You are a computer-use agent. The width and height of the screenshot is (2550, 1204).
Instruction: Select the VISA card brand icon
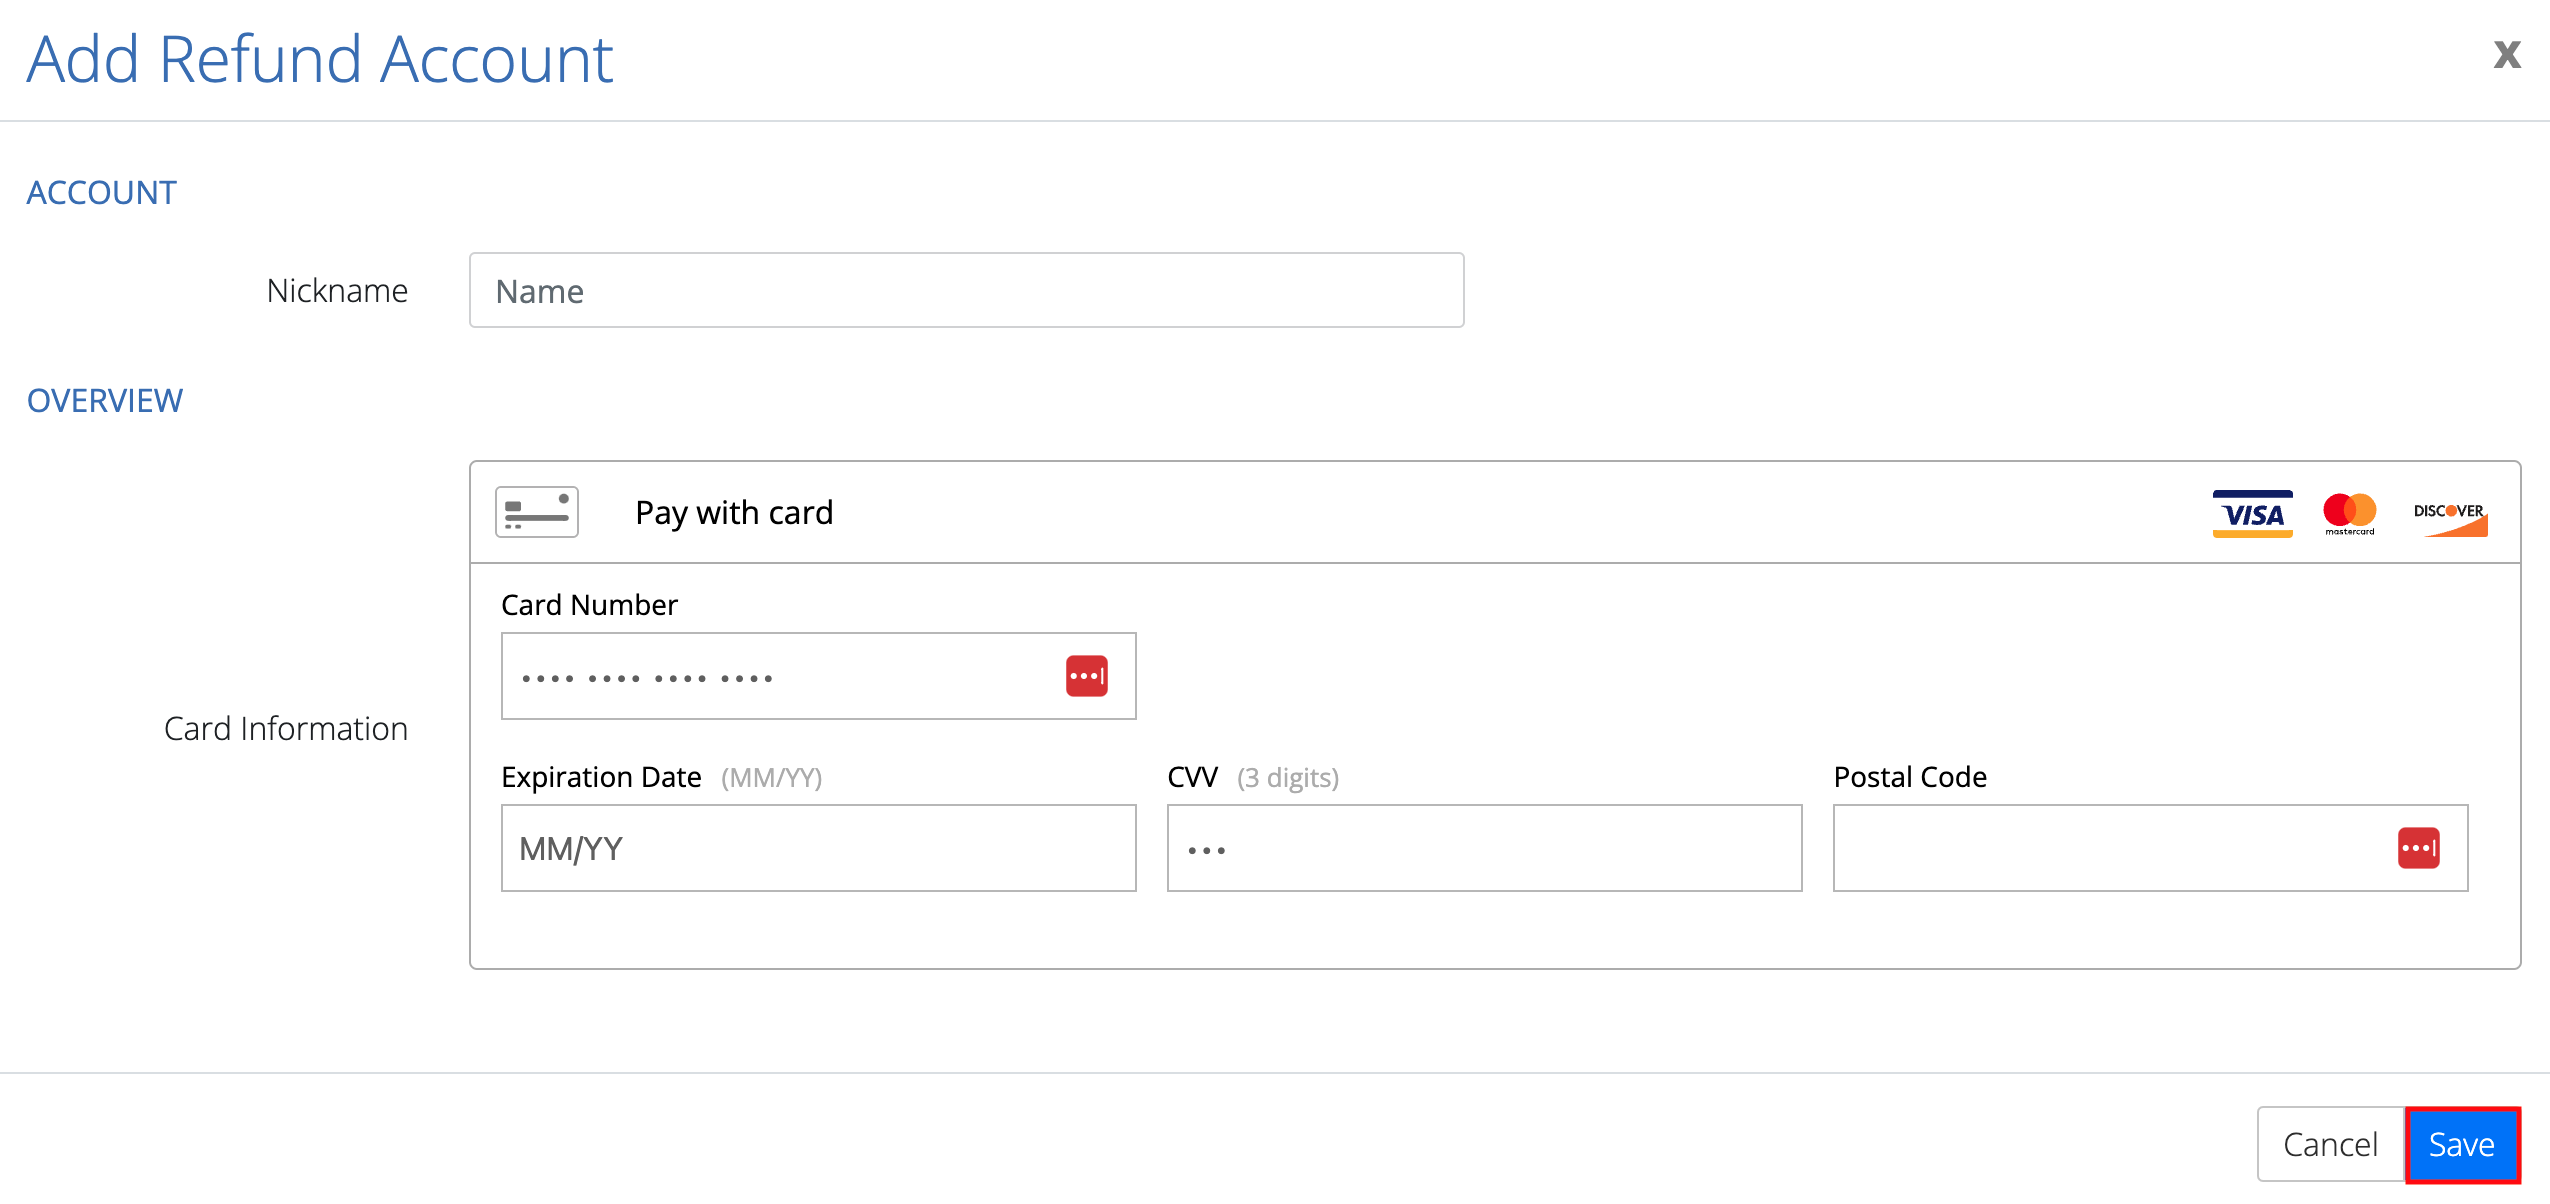(x=2252, y=512)
